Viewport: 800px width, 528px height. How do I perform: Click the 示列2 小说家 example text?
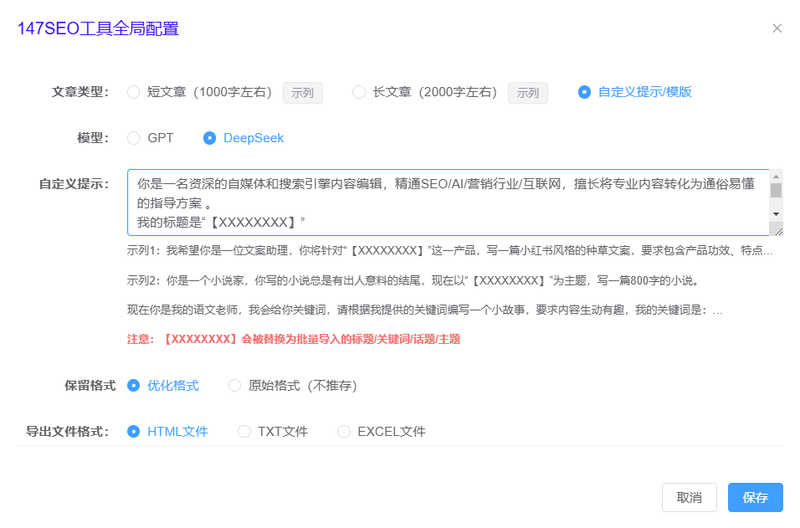413,281
